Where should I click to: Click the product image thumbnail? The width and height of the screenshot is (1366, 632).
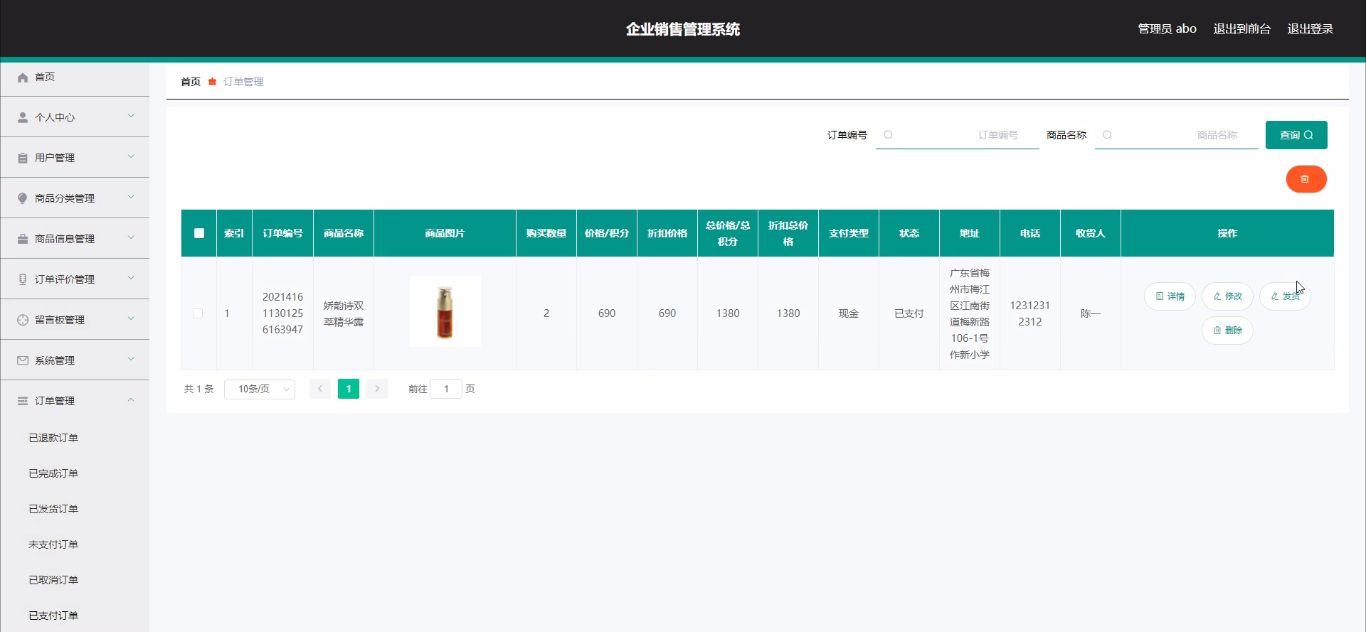(x=445, y=312)
